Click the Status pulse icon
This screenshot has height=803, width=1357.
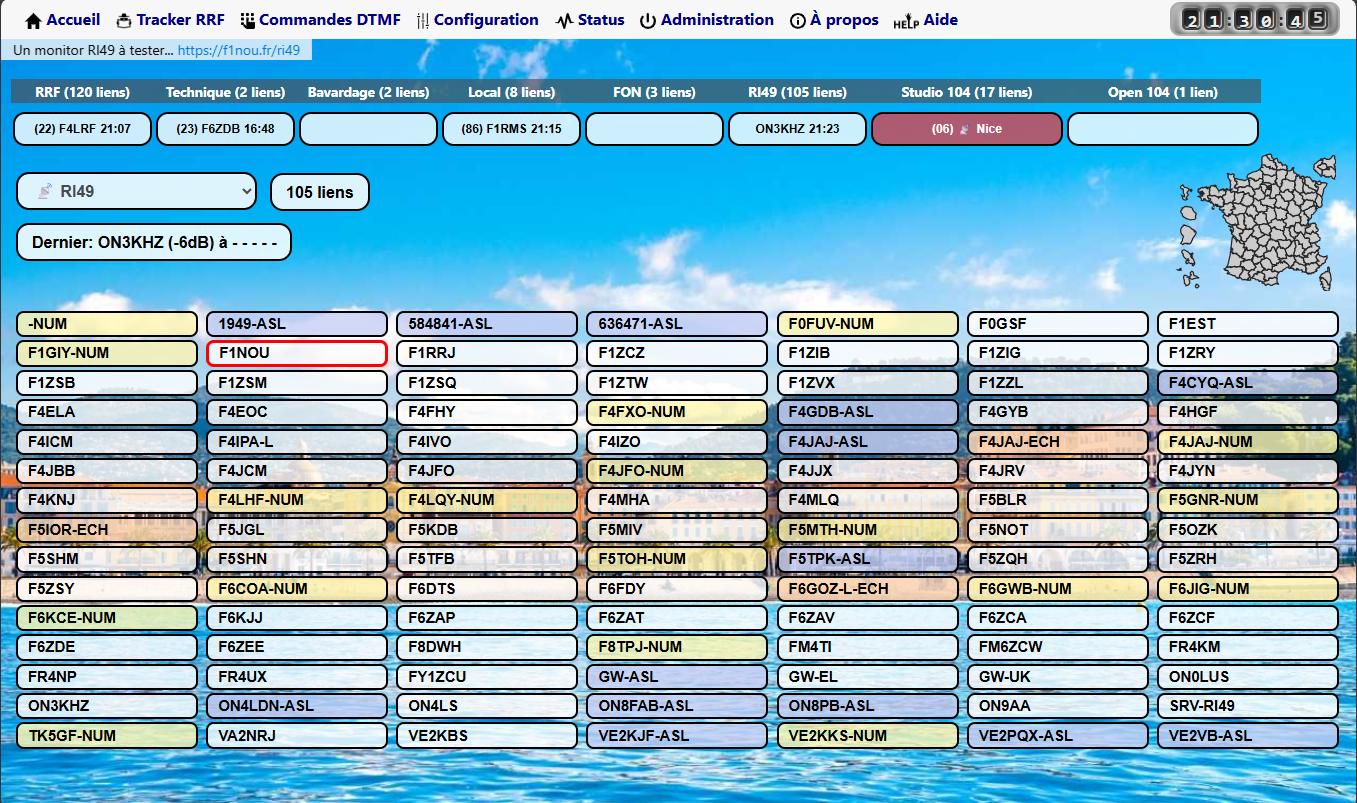[565, 21]
